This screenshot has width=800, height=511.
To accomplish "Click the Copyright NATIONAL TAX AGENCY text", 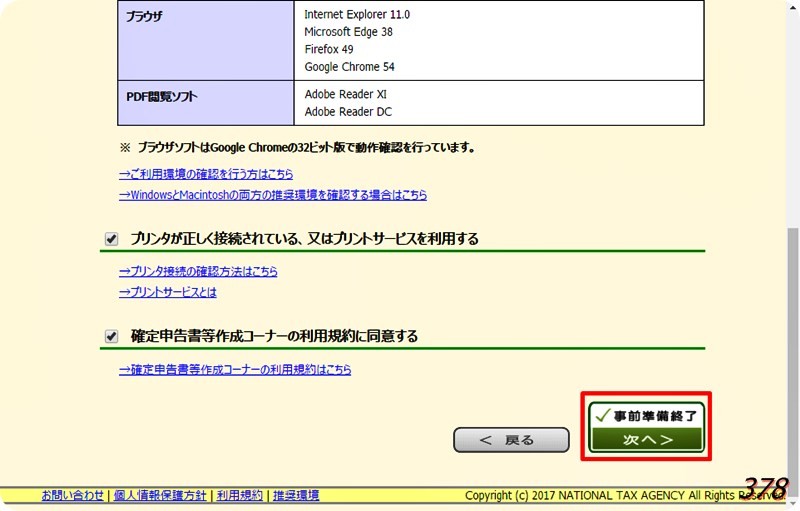I will 625,495.
